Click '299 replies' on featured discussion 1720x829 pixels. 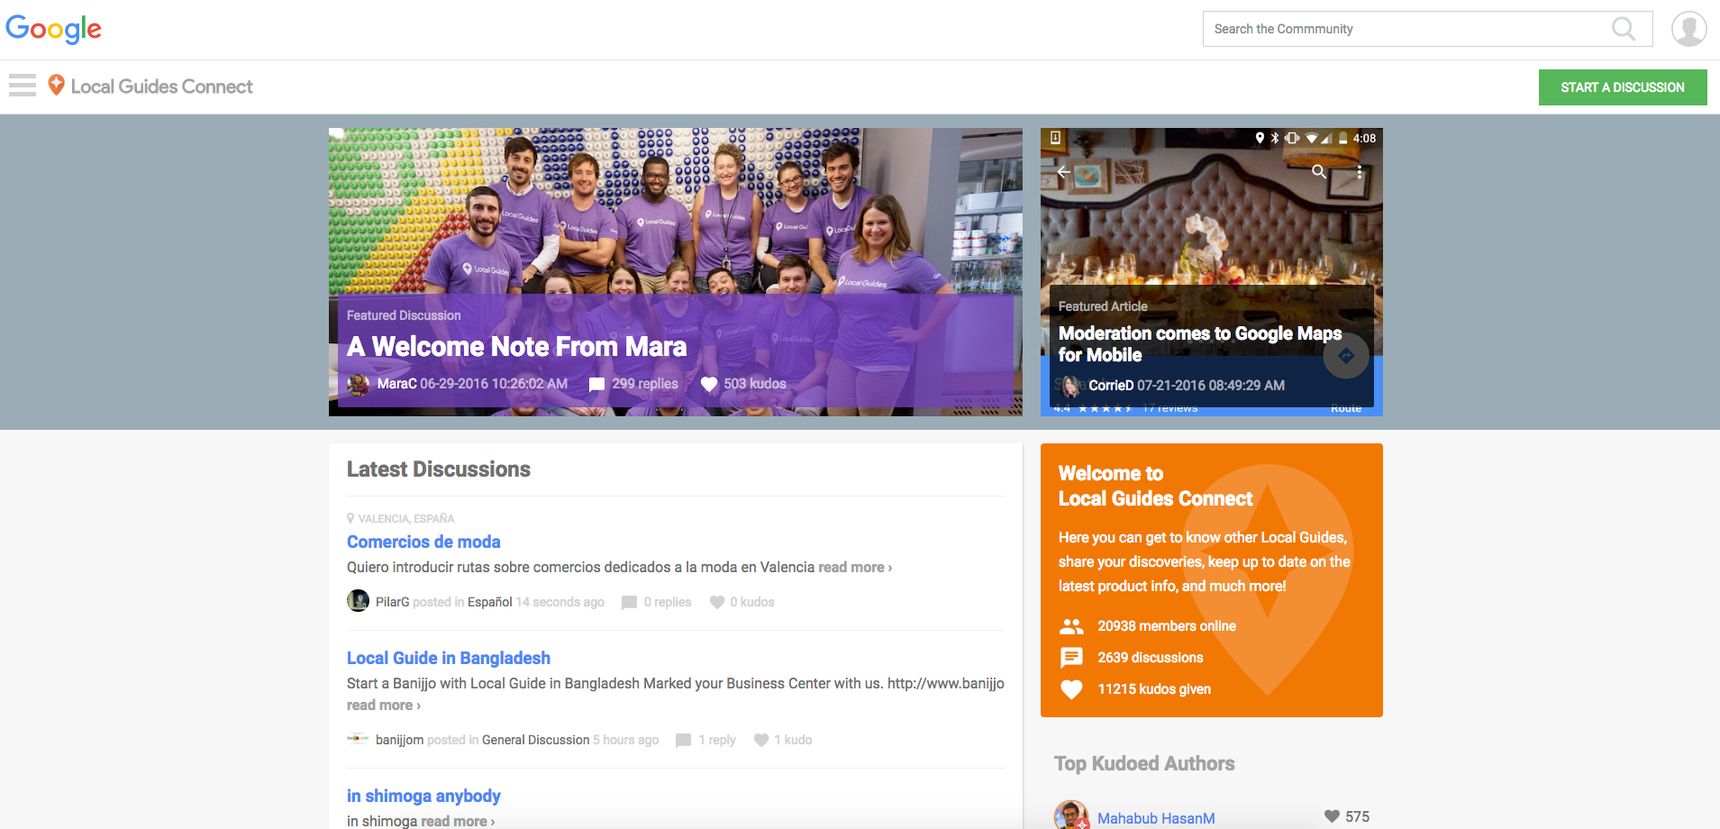pos(645,384)
